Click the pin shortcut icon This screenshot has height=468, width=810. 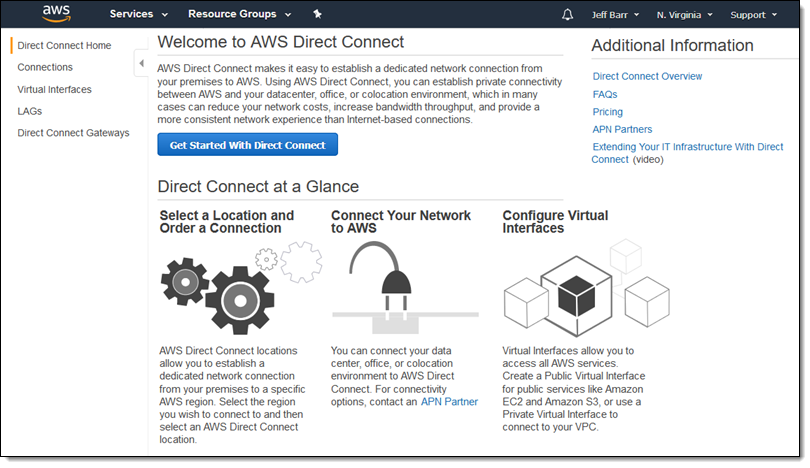click(x=317, y=14)
